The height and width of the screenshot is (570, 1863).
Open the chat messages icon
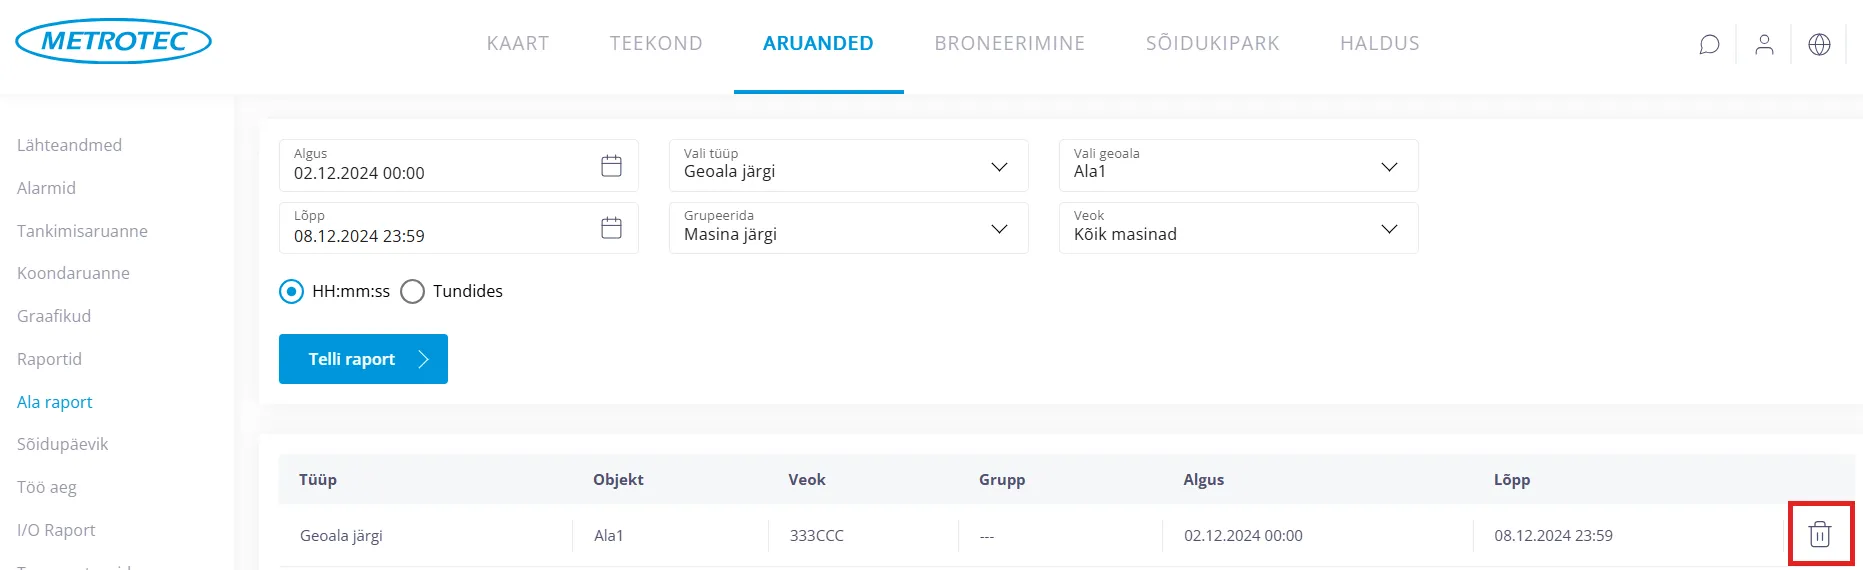click(1709, 44)
